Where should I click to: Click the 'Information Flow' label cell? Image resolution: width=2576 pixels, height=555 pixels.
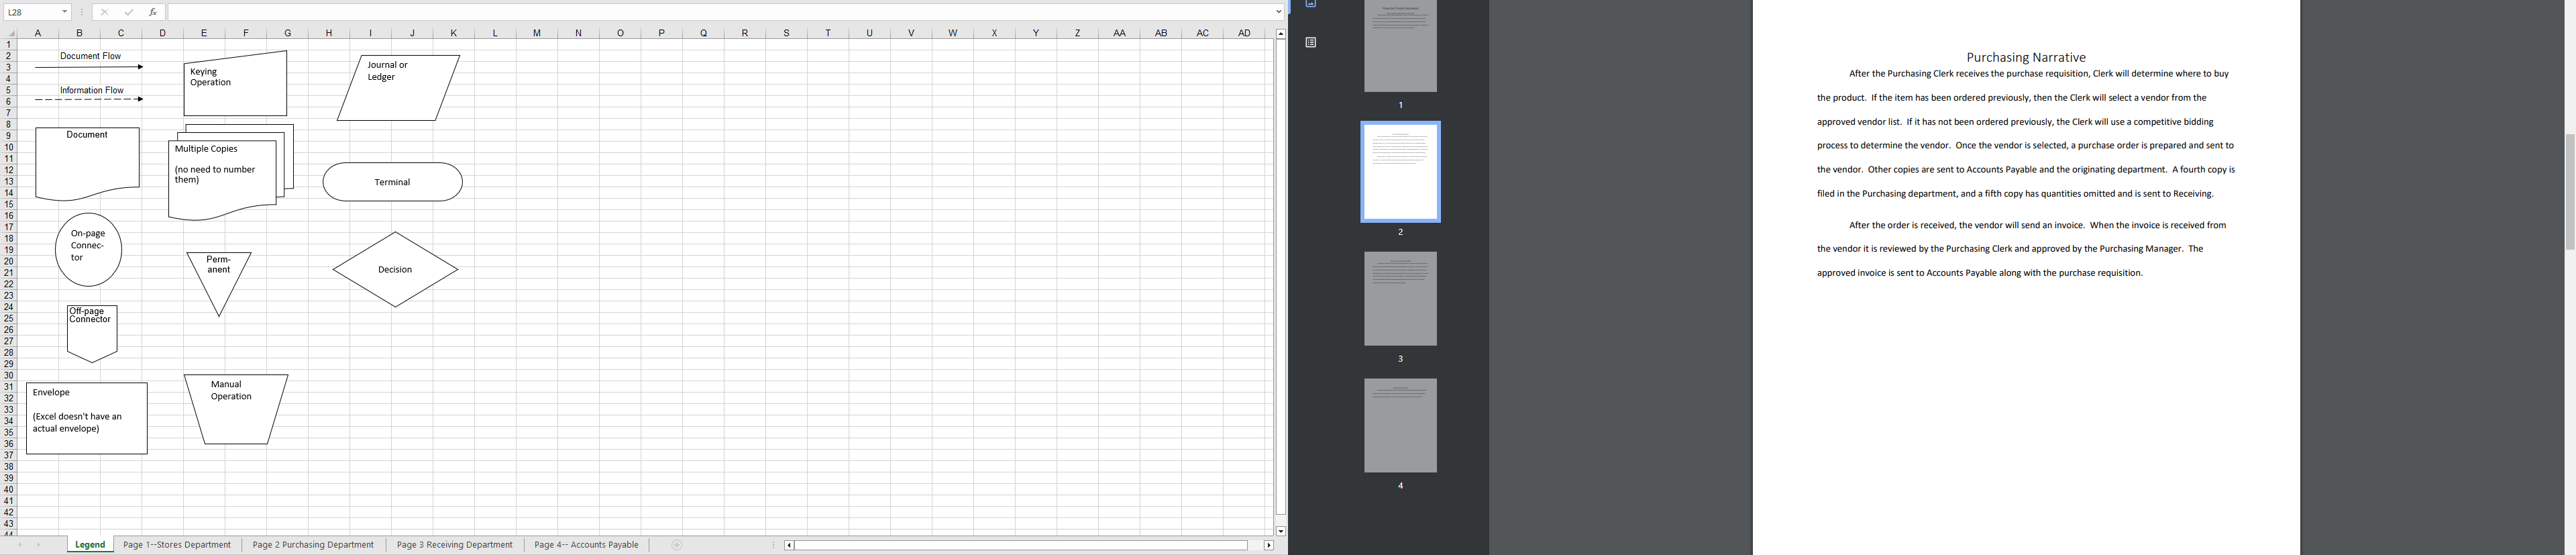click(x=92, y=90)
